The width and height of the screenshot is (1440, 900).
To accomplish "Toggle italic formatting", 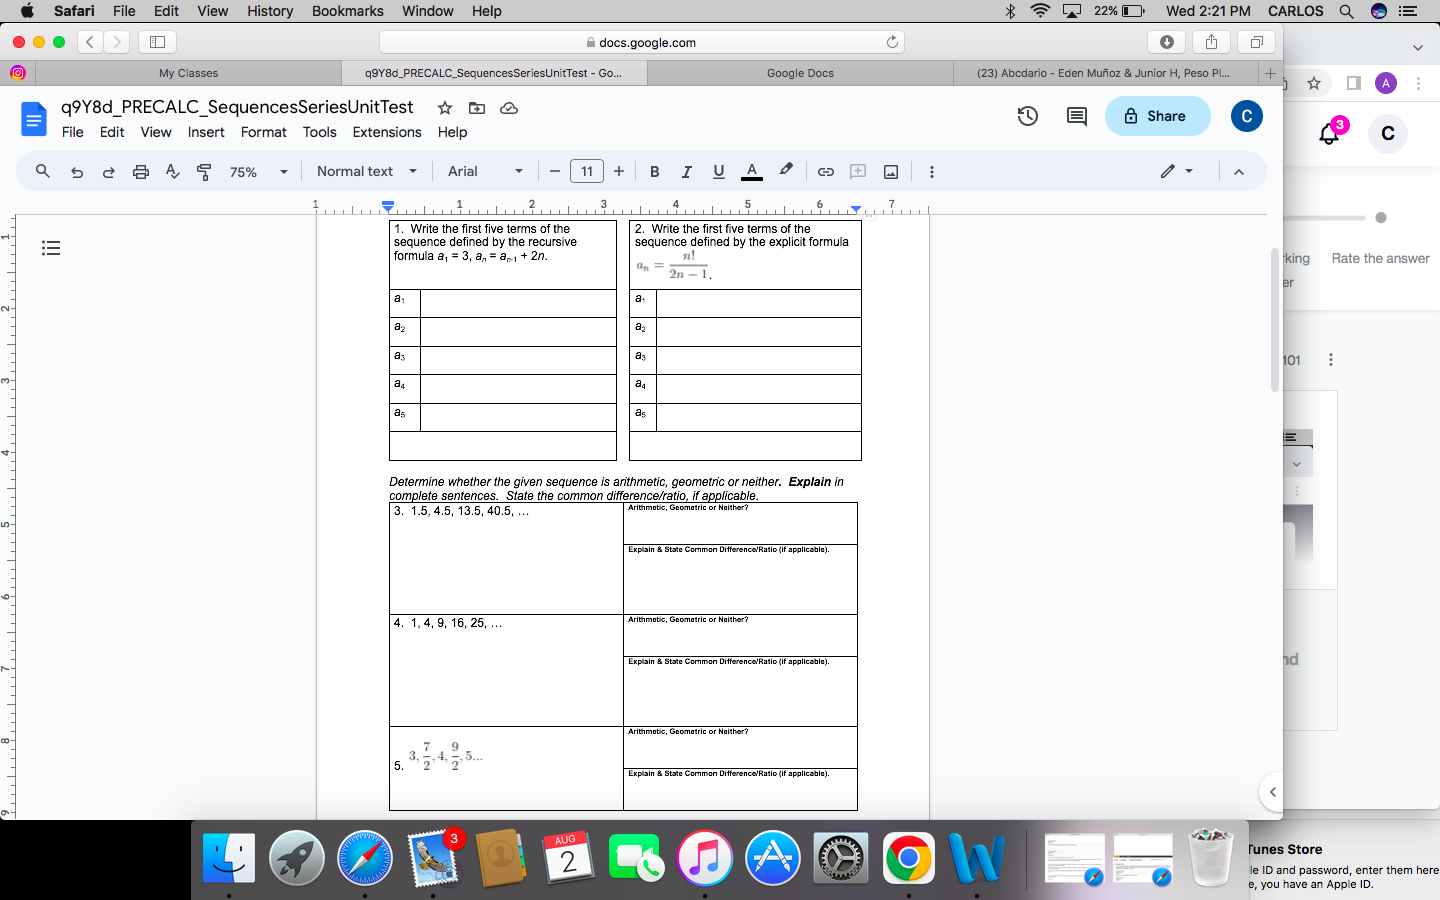I will coord(687,171).
